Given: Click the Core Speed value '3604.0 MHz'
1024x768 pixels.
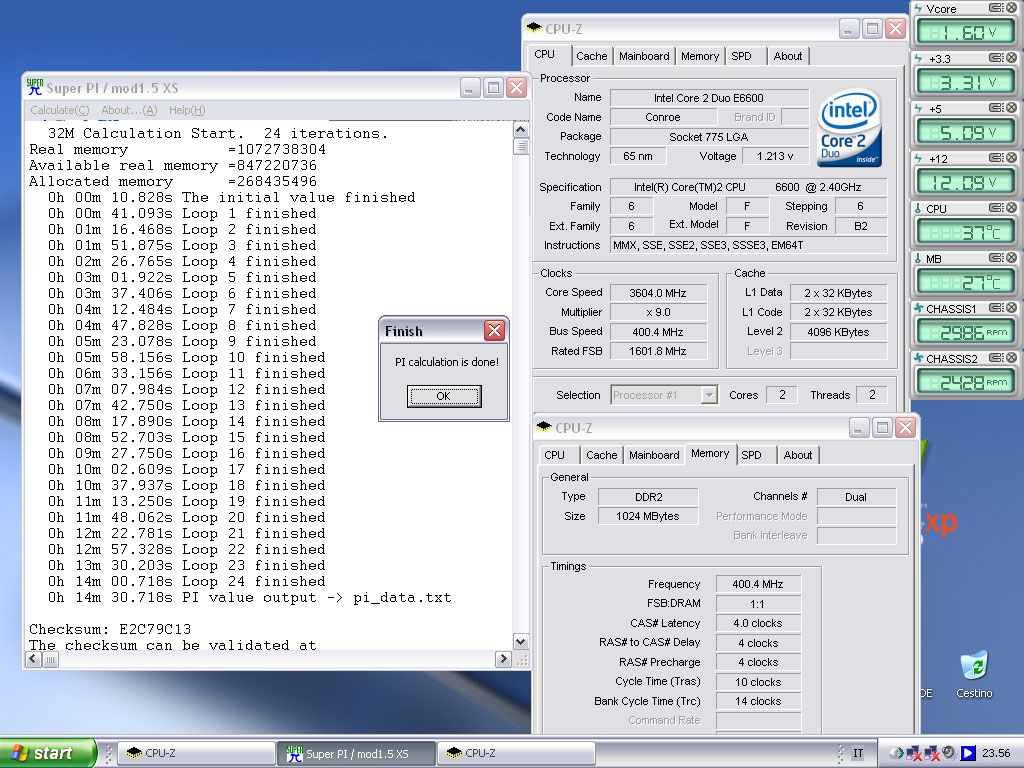Looking at the screenshot, I should [658, 293].
